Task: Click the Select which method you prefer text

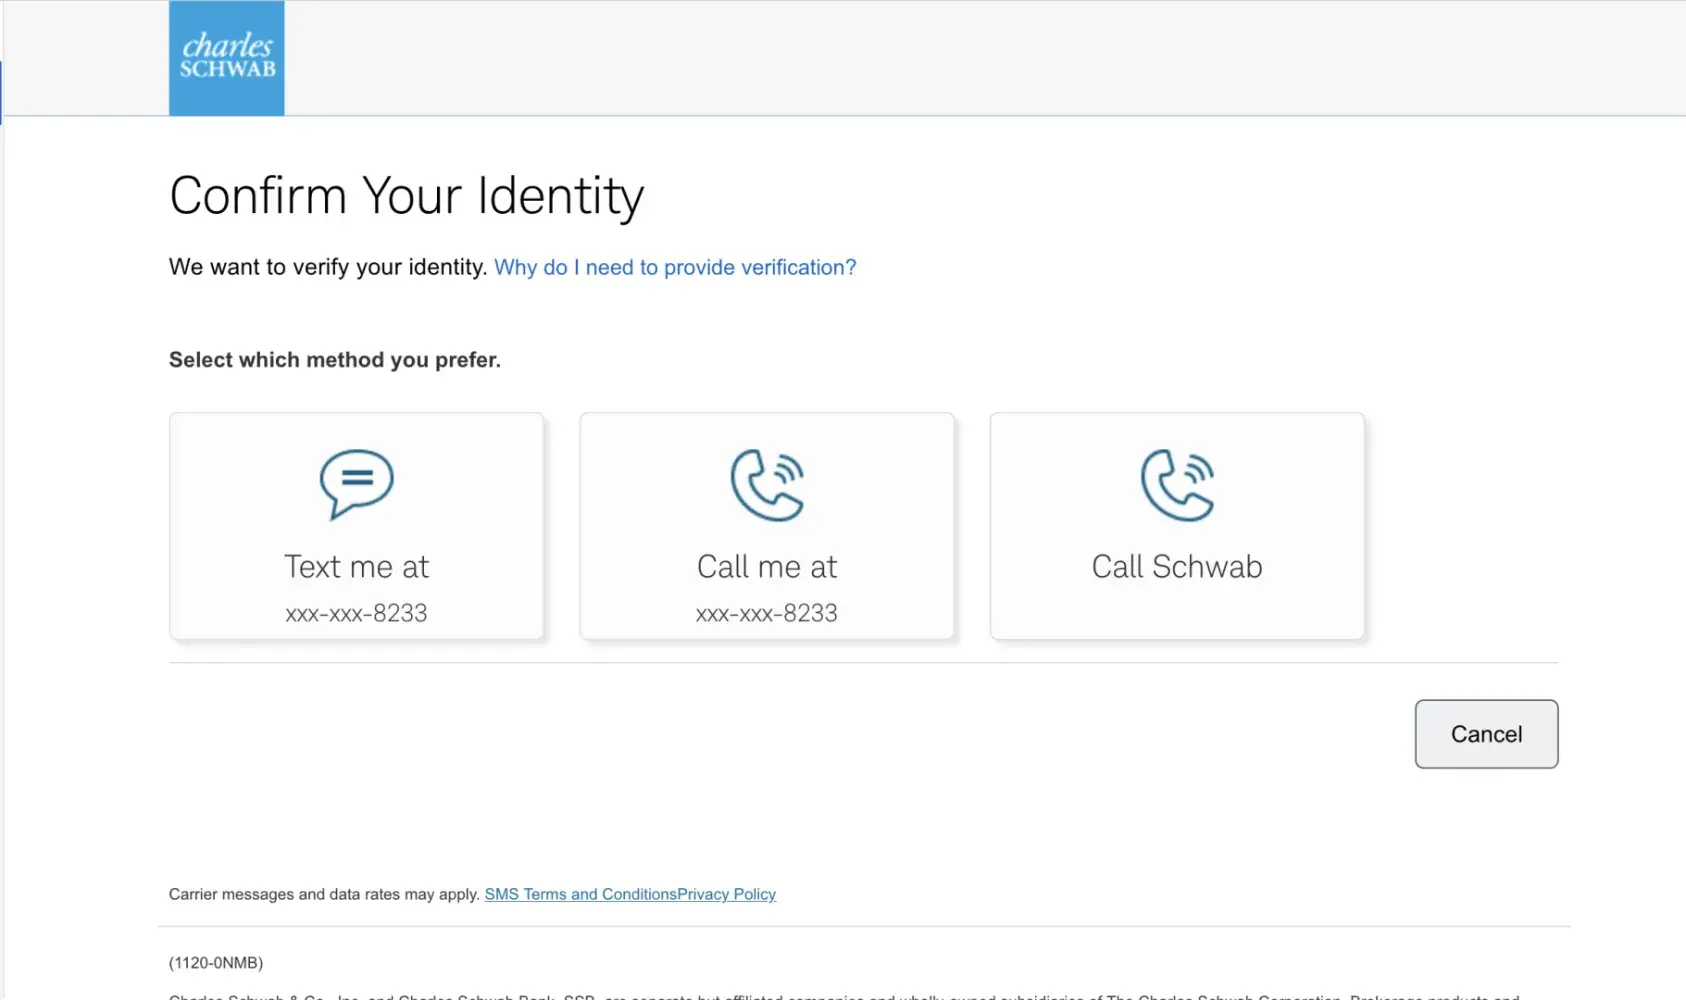Action: tap(335, 360)
